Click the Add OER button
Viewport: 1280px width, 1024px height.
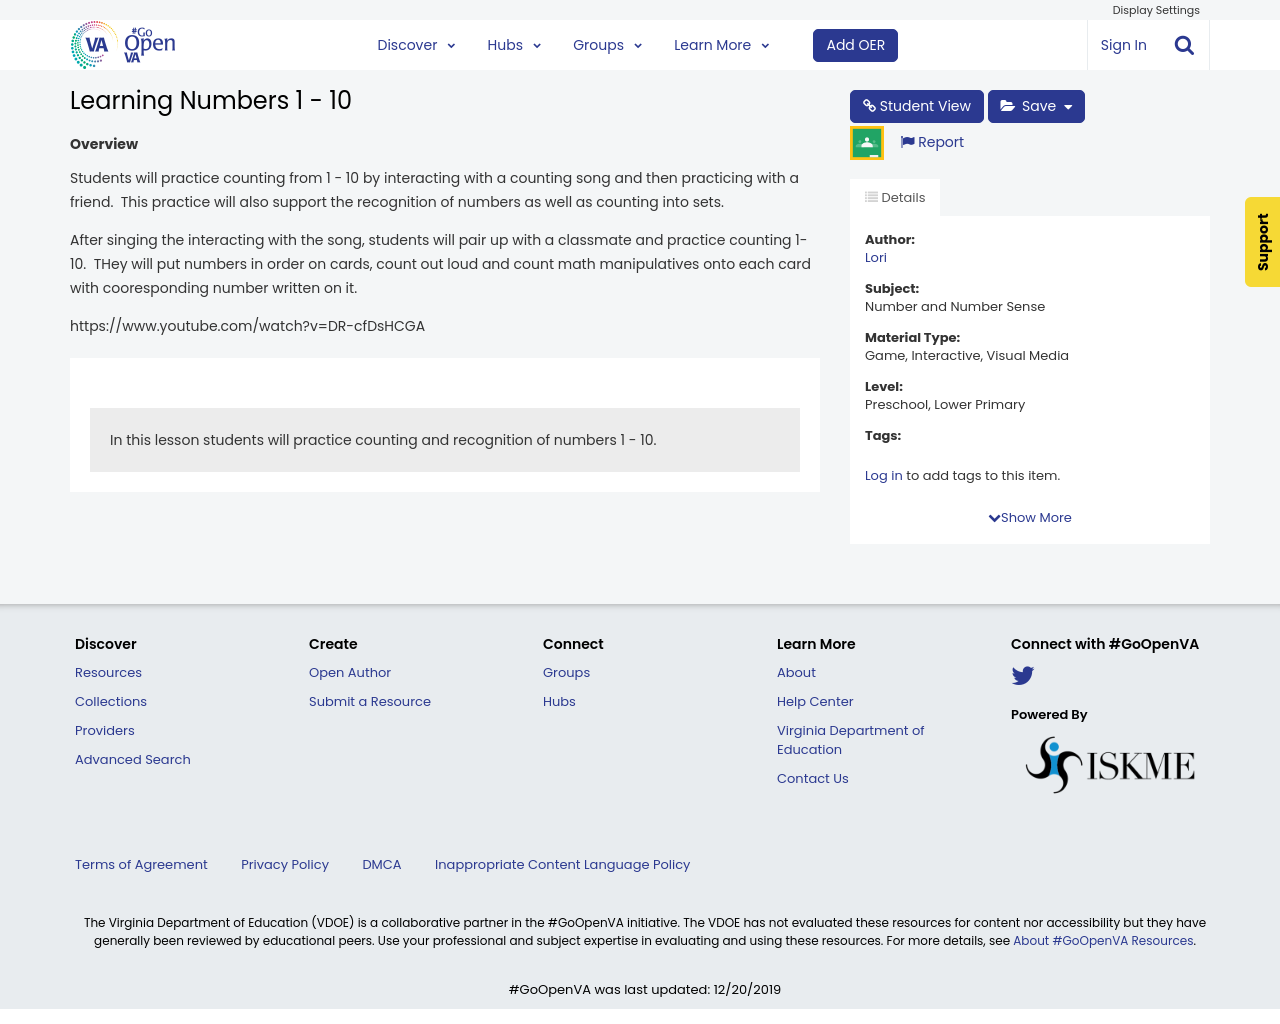coord(855,45)
